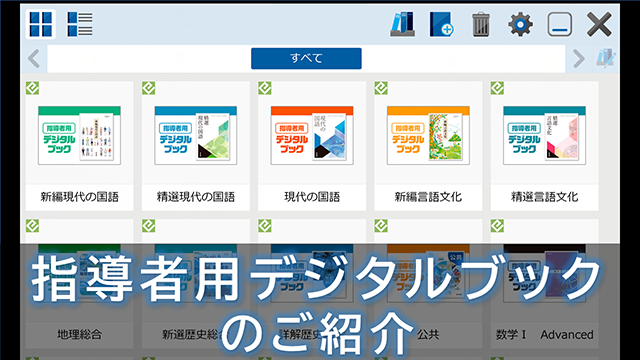Click the 新編言語文化 title label
This screenshot has height=360, width=640.
point(428,197)
